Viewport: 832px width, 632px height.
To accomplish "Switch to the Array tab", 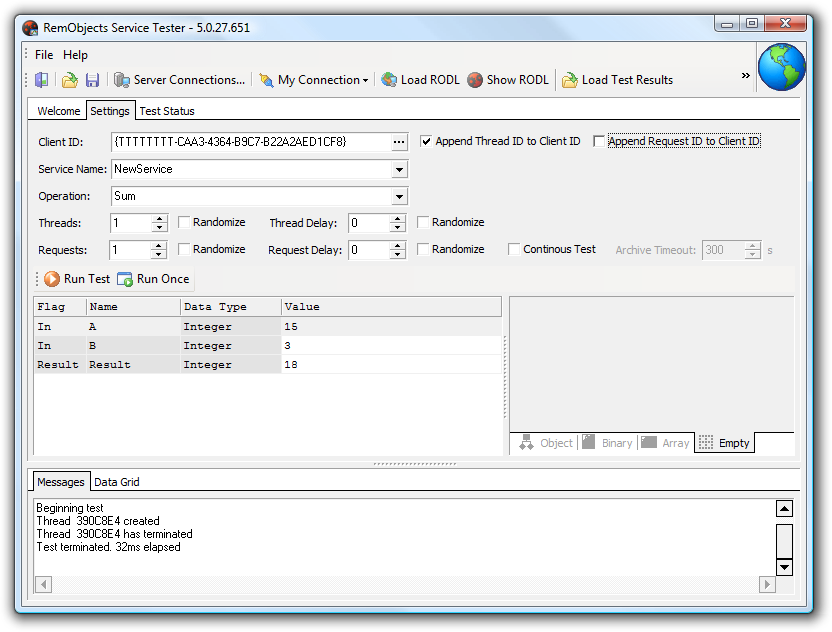I will click(665, 443).
